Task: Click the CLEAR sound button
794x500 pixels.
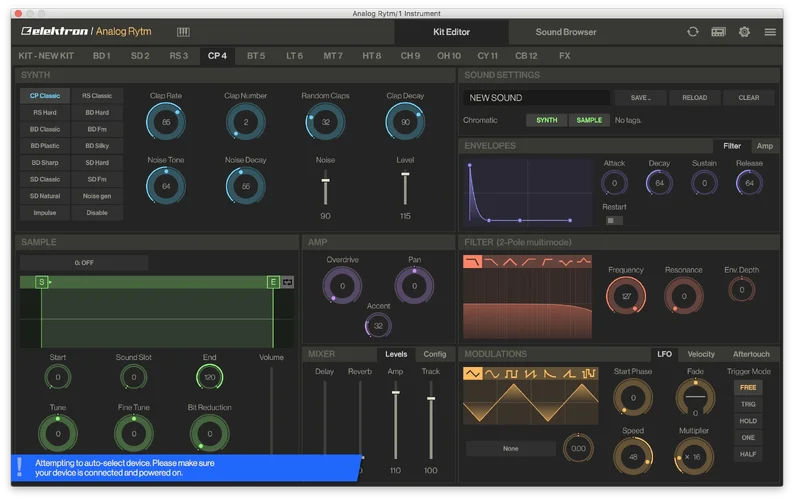Action: [748, 98]
